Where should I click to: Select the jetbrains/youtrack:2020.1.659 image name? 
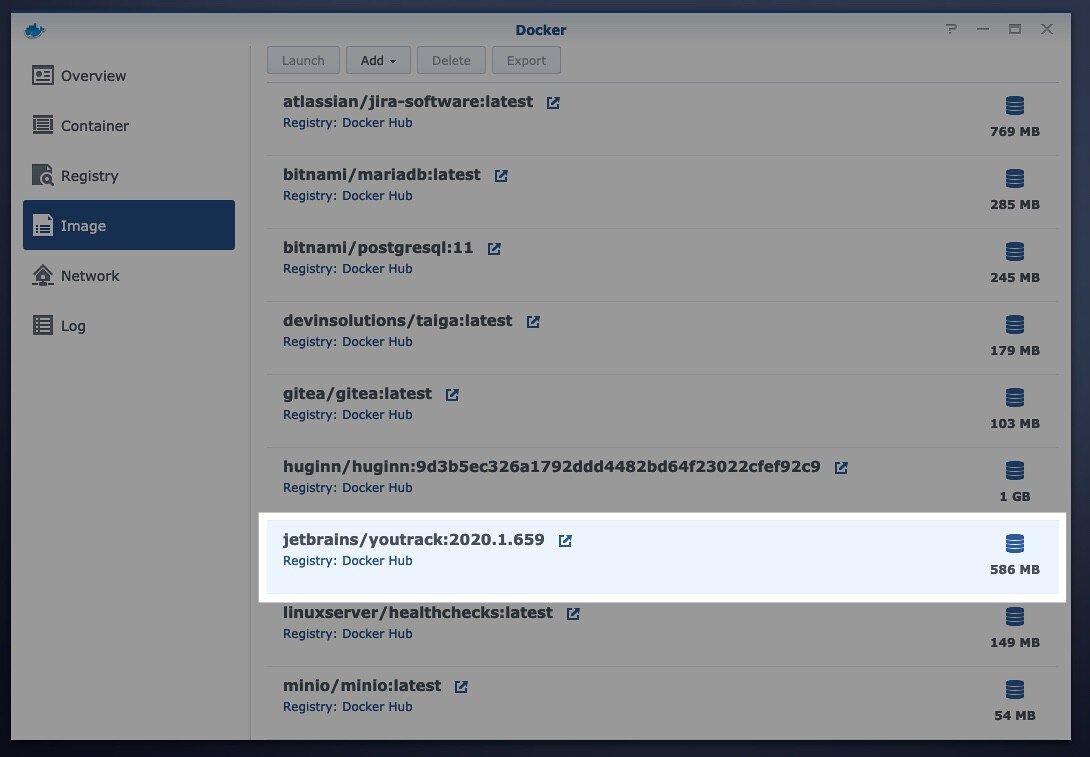pyautogui.click(x=414, y=539)
